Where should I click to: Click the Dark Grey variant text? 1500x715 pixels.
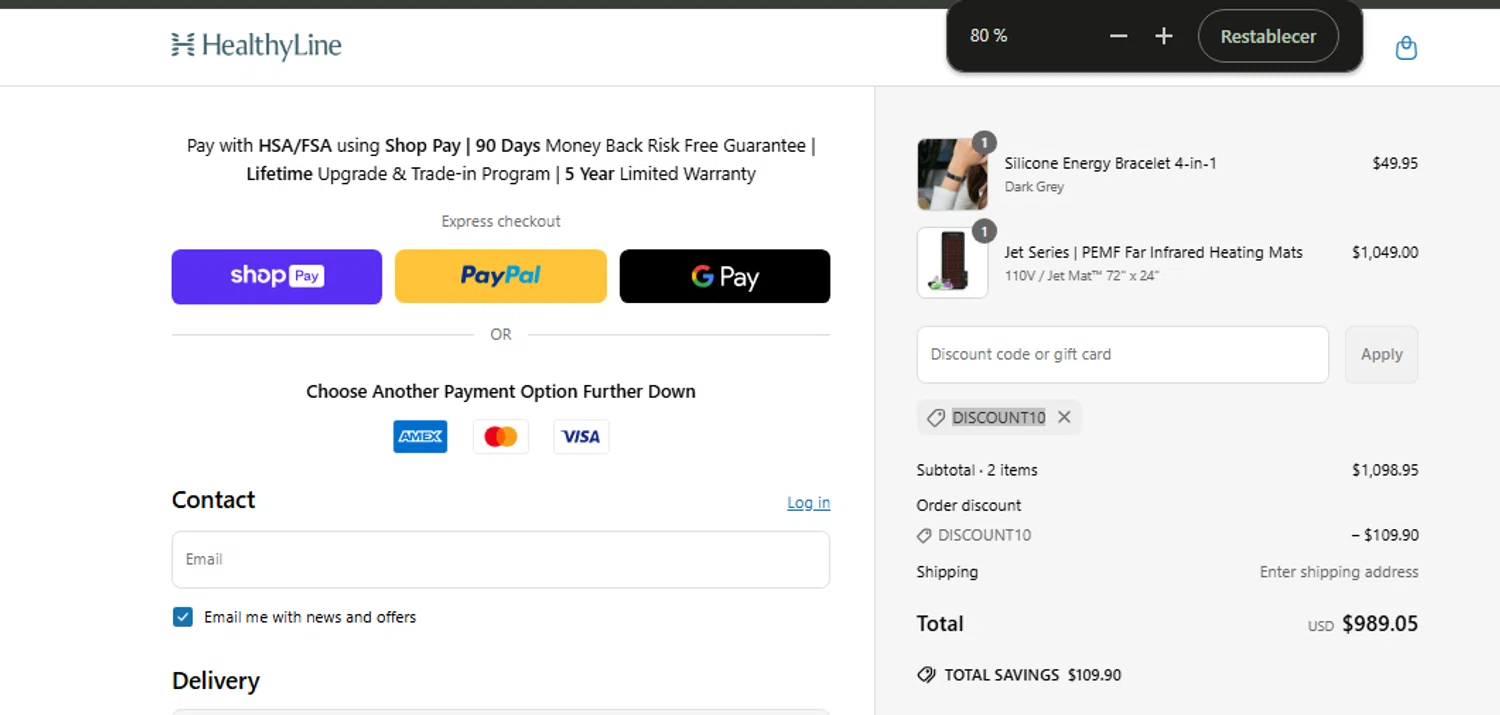point(1034,187)
